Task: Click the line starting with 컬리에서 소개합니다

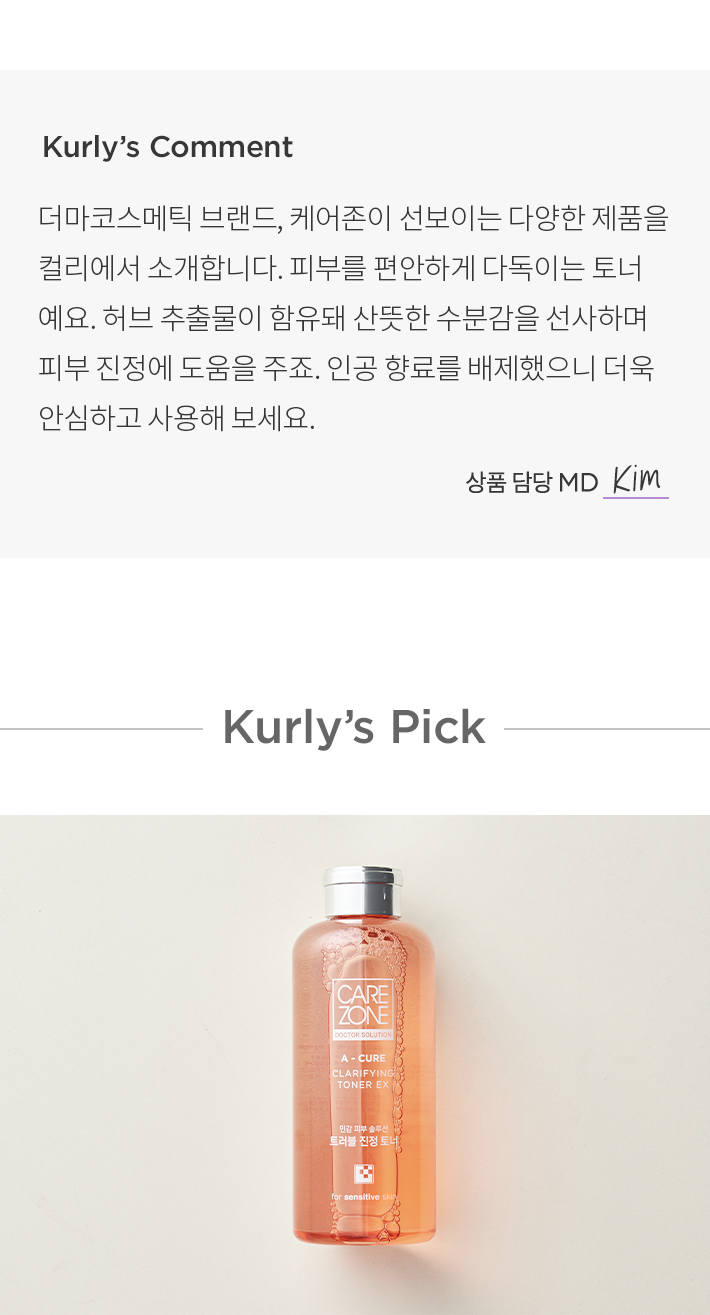Action: click(x=340, y=268)
